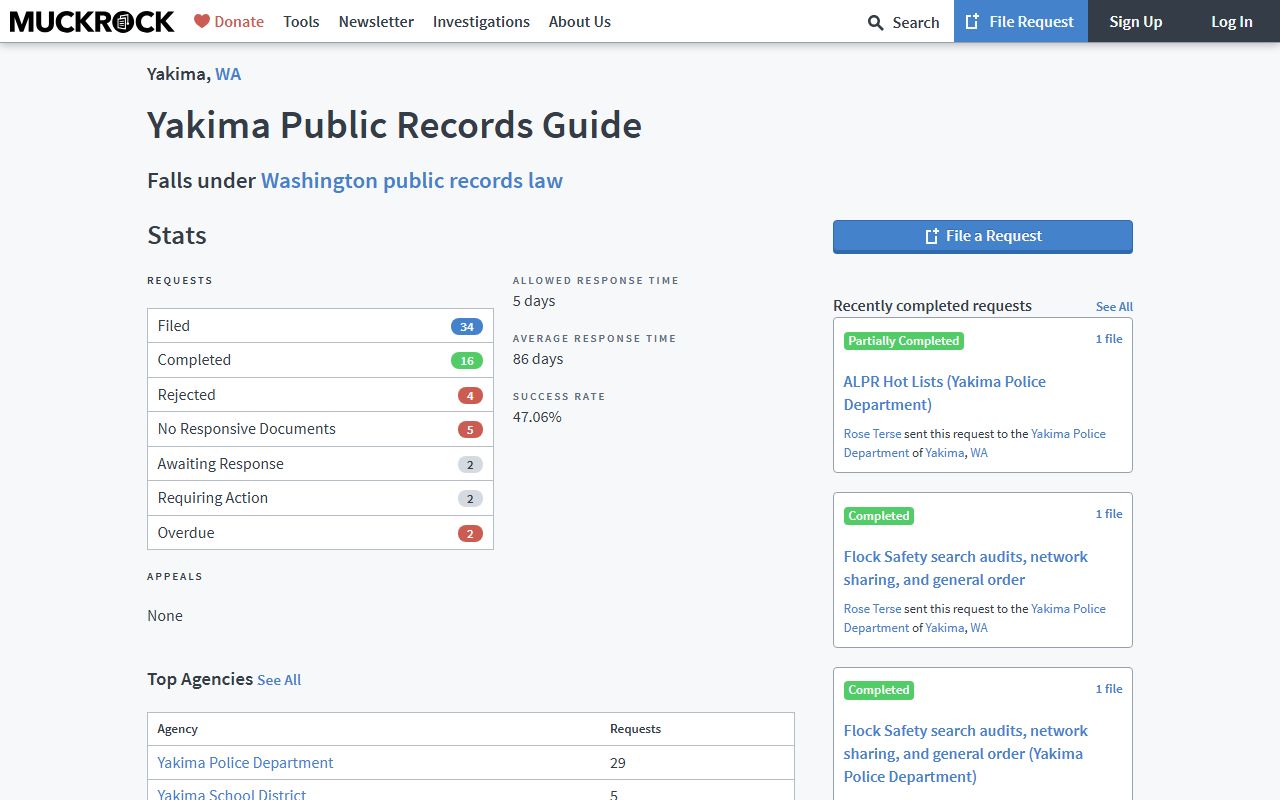
Task: Click Rose Terse on the ALPR card
Action: click(x=872, y=434)
